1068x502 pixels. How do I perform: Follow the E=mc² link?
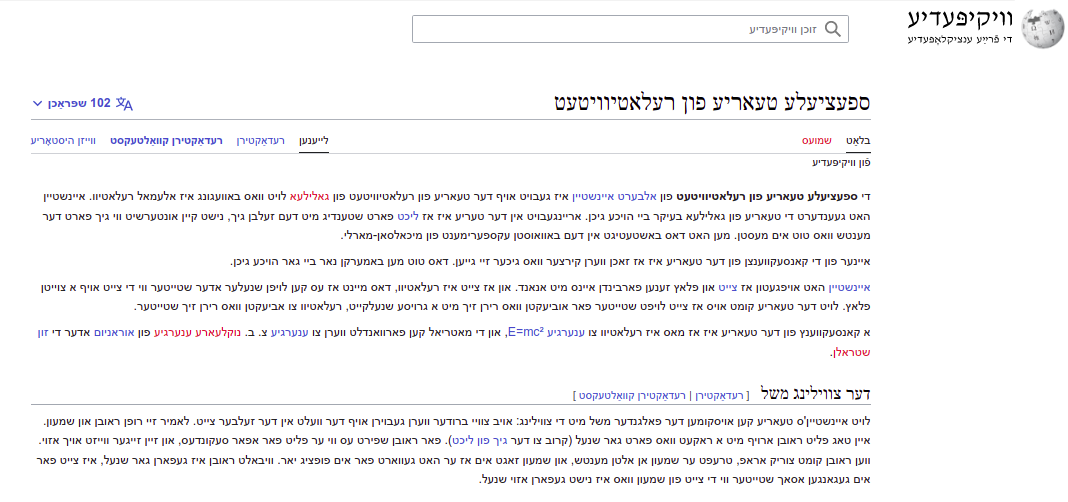point(526,332)
